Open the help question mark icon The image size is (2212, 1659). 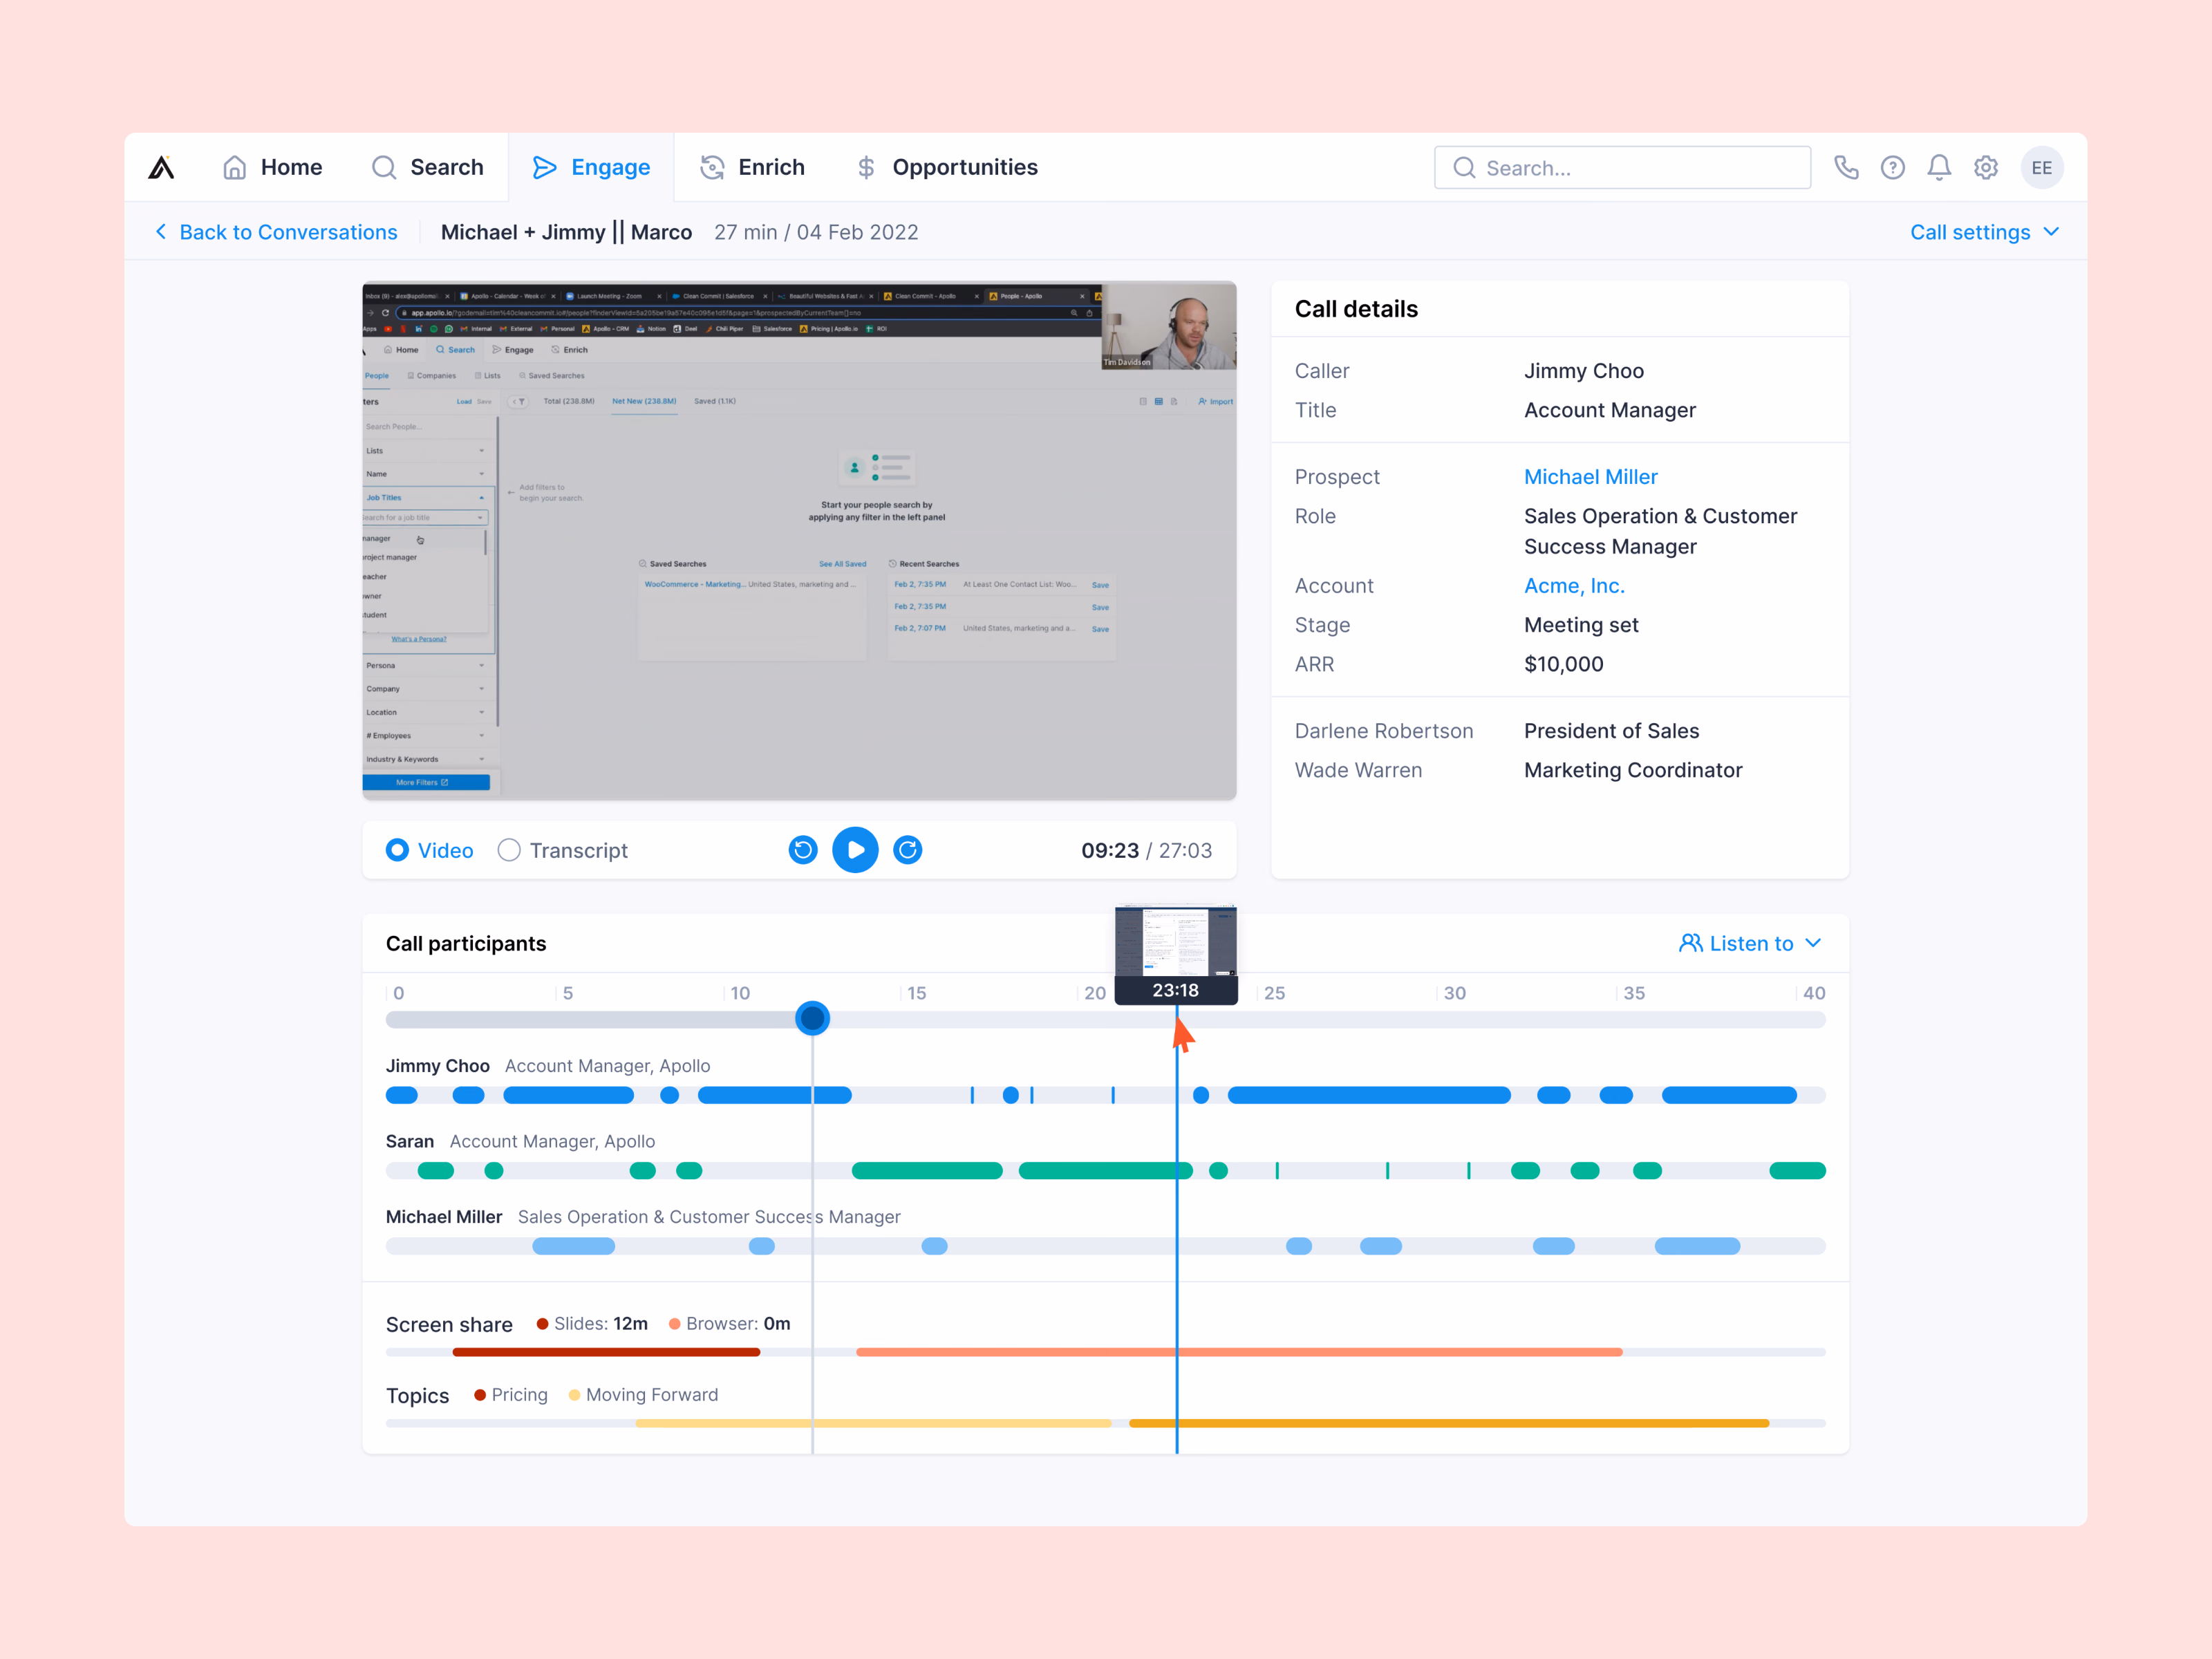tap(1892, 168)
